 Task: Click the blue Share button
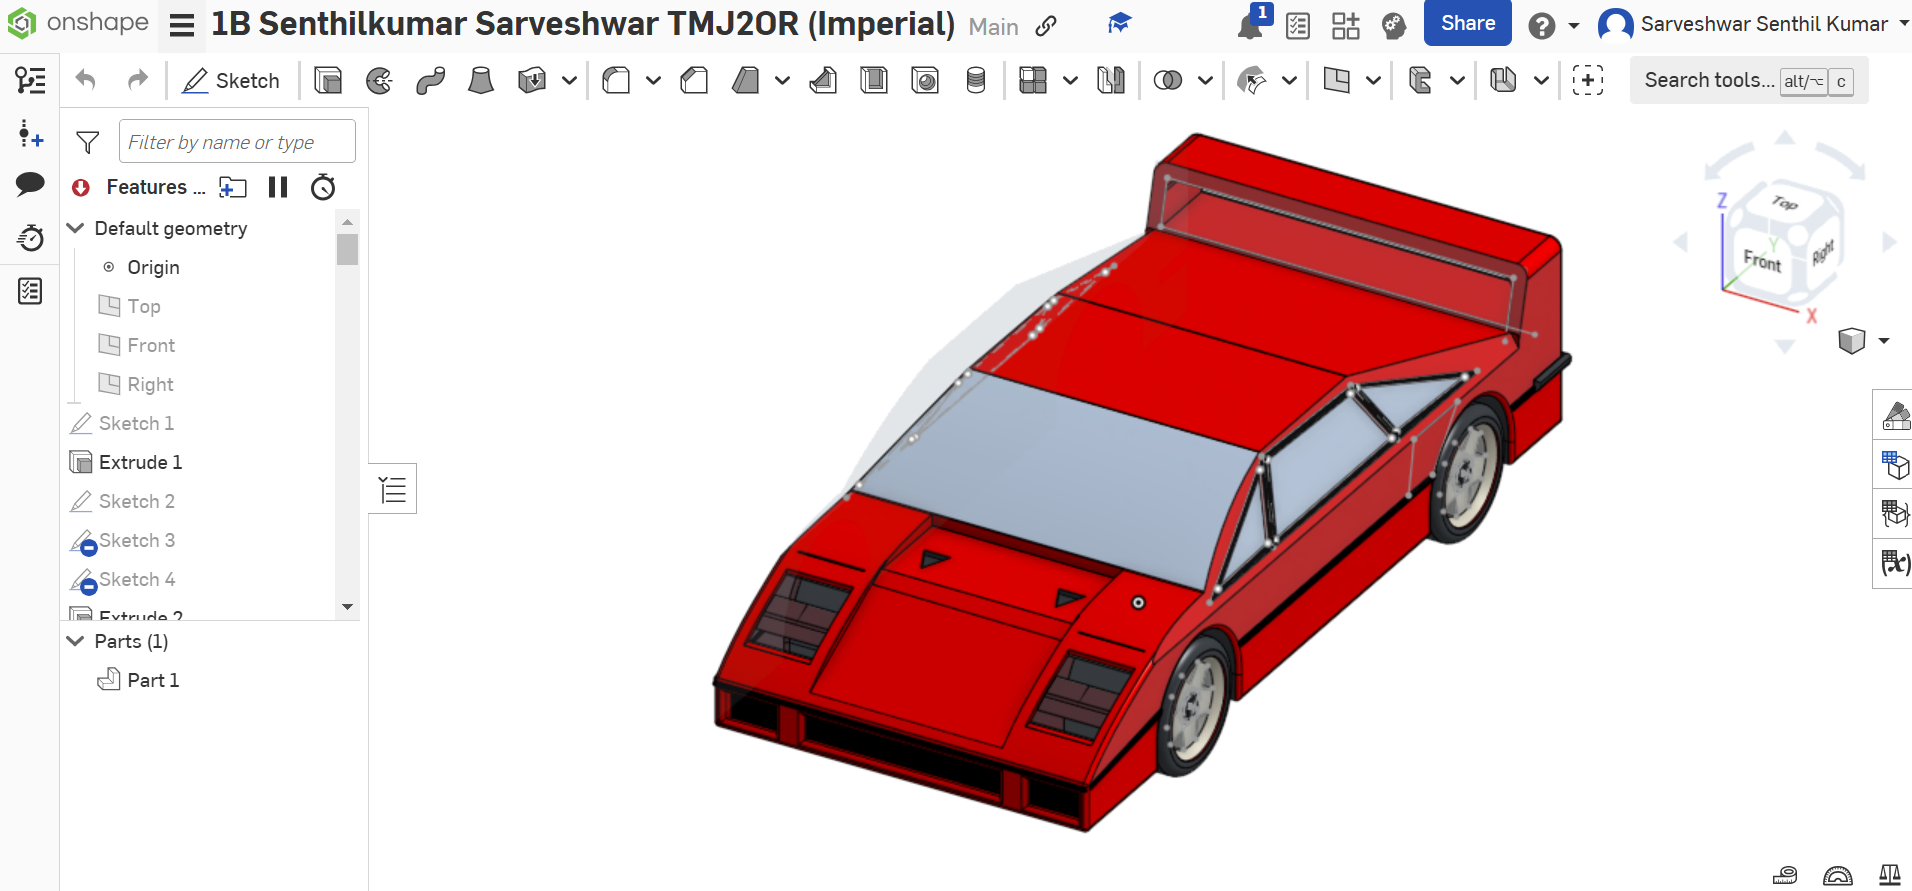click(1467, 24)
